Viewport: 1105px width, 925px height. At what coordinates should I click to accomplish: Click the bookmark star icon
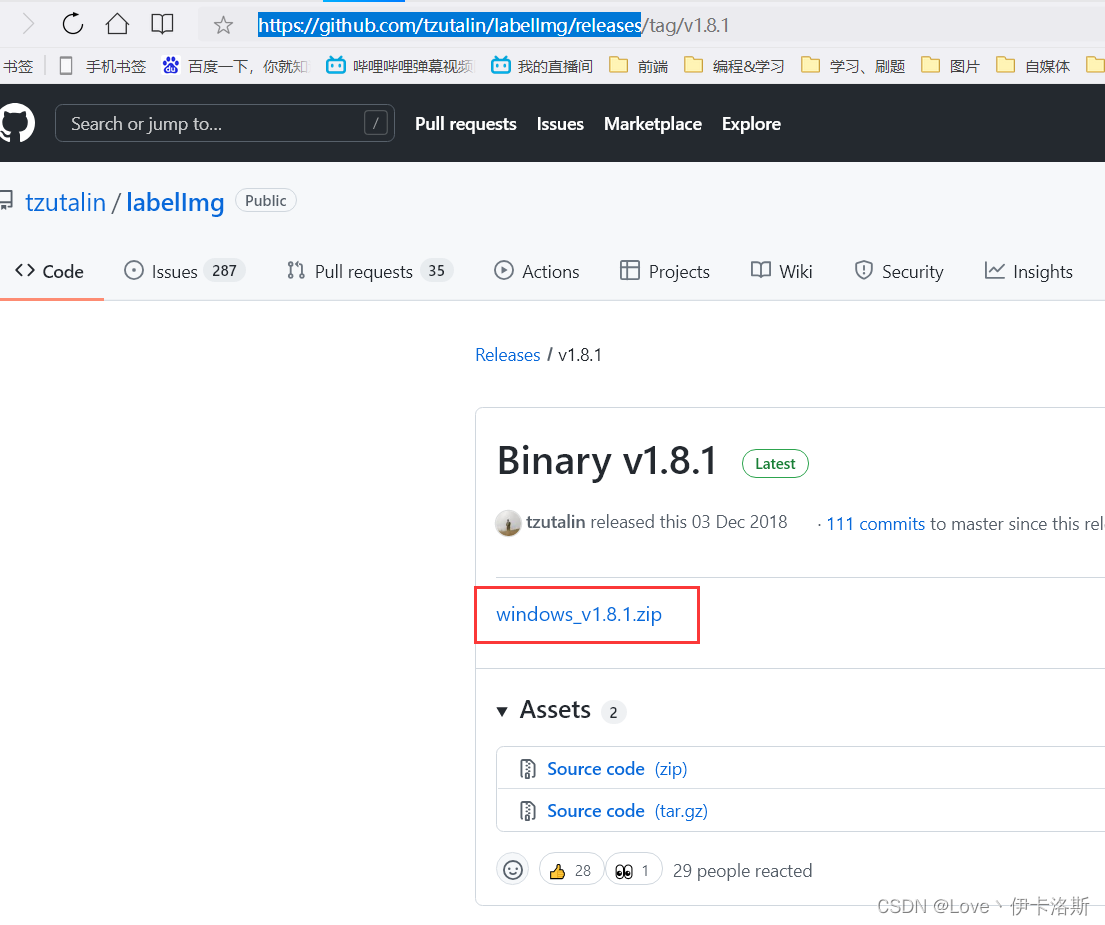[x=223, y=25]
